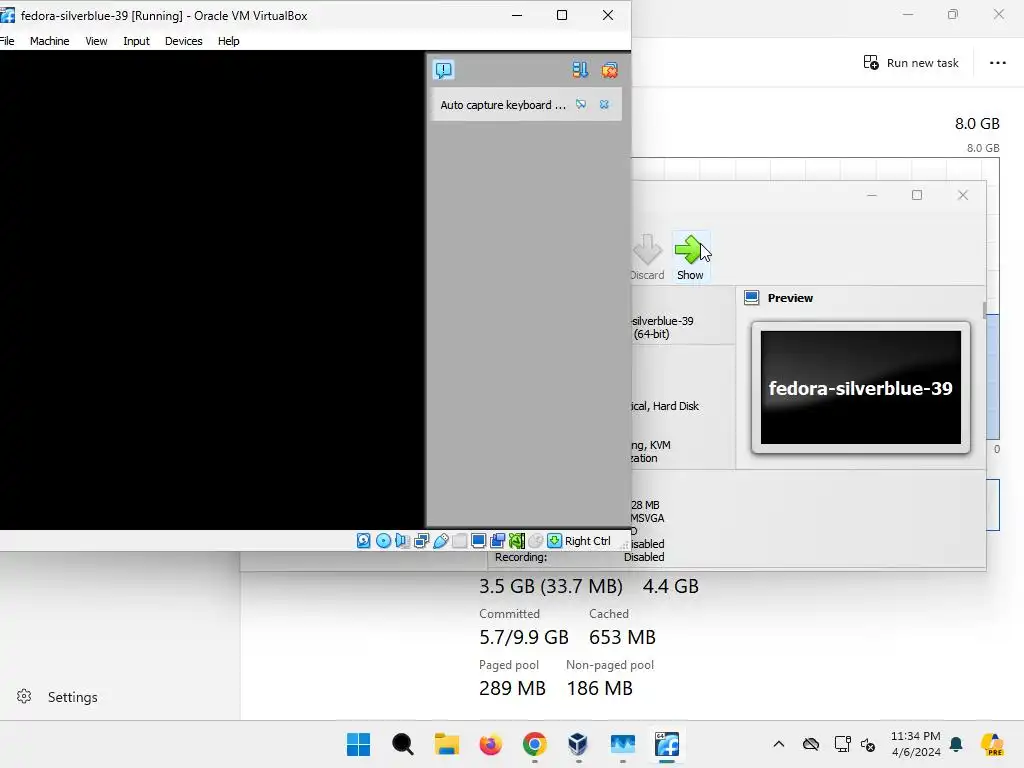1024x768 pixels.
Task: Click the grayed mouse integration status icon
Action: pyautogui.click(x=536, y=541)
